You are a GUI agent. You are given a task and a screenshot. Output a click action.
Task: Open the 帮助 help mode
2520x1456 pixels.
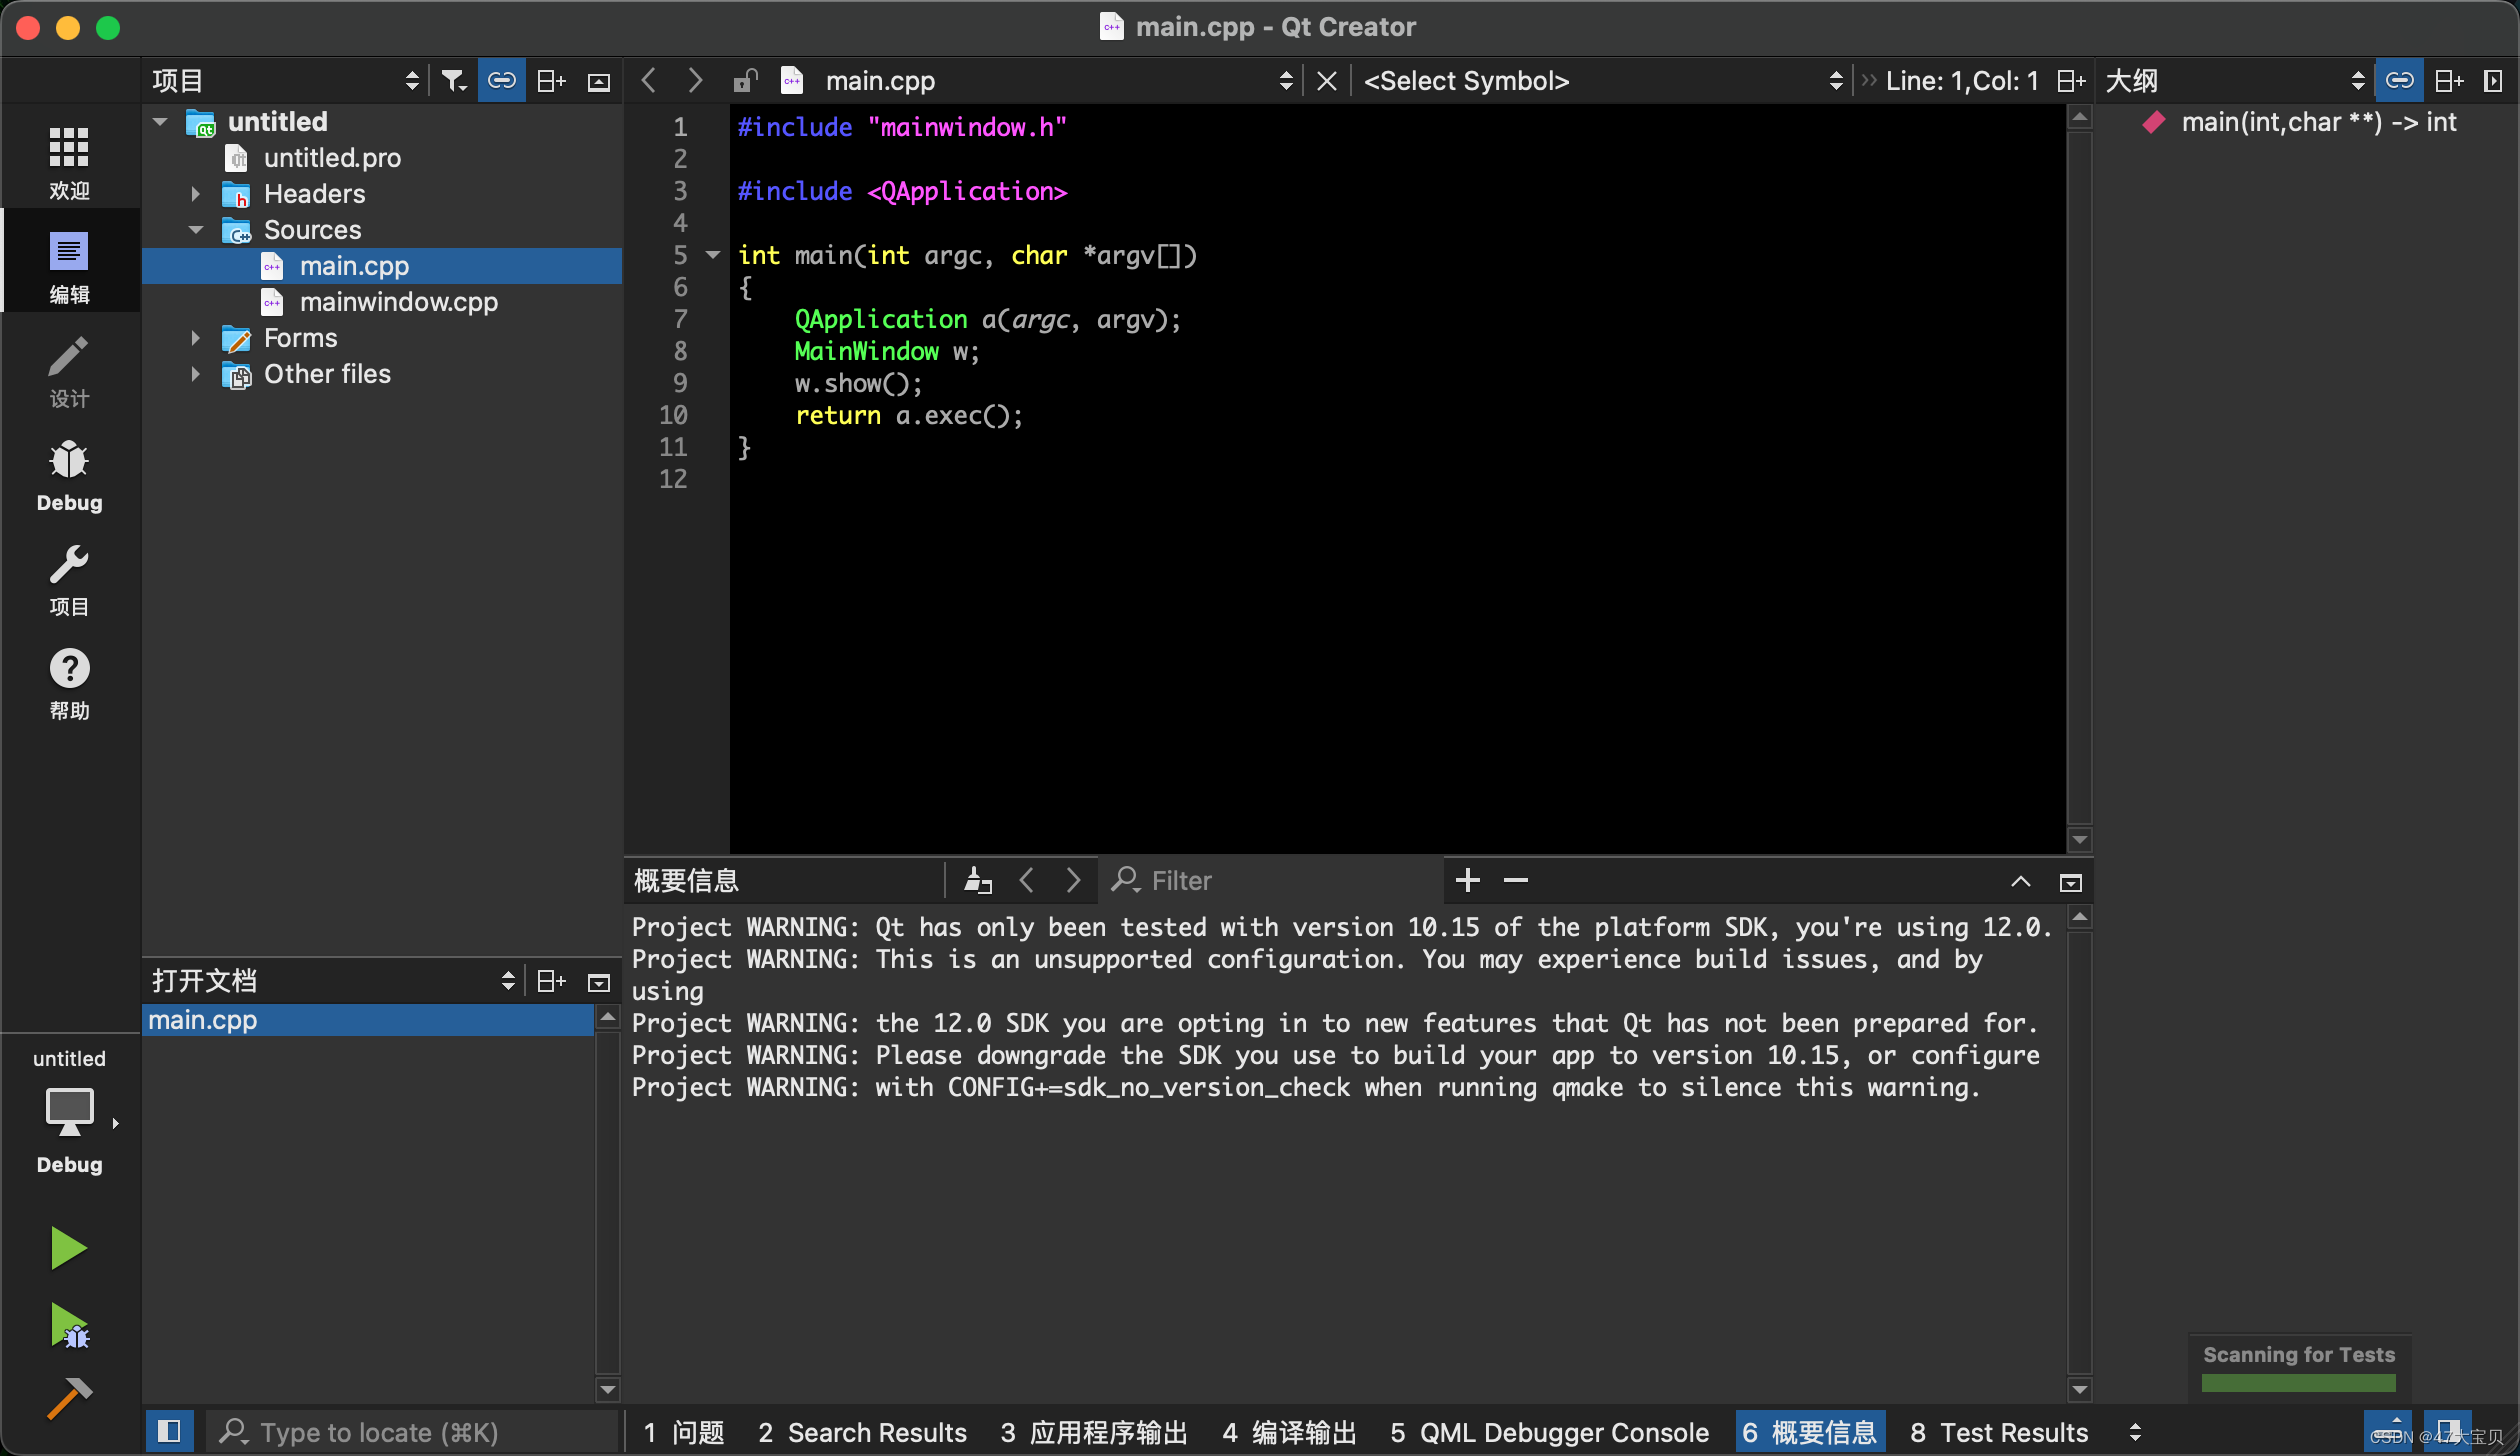coord(69,684)
